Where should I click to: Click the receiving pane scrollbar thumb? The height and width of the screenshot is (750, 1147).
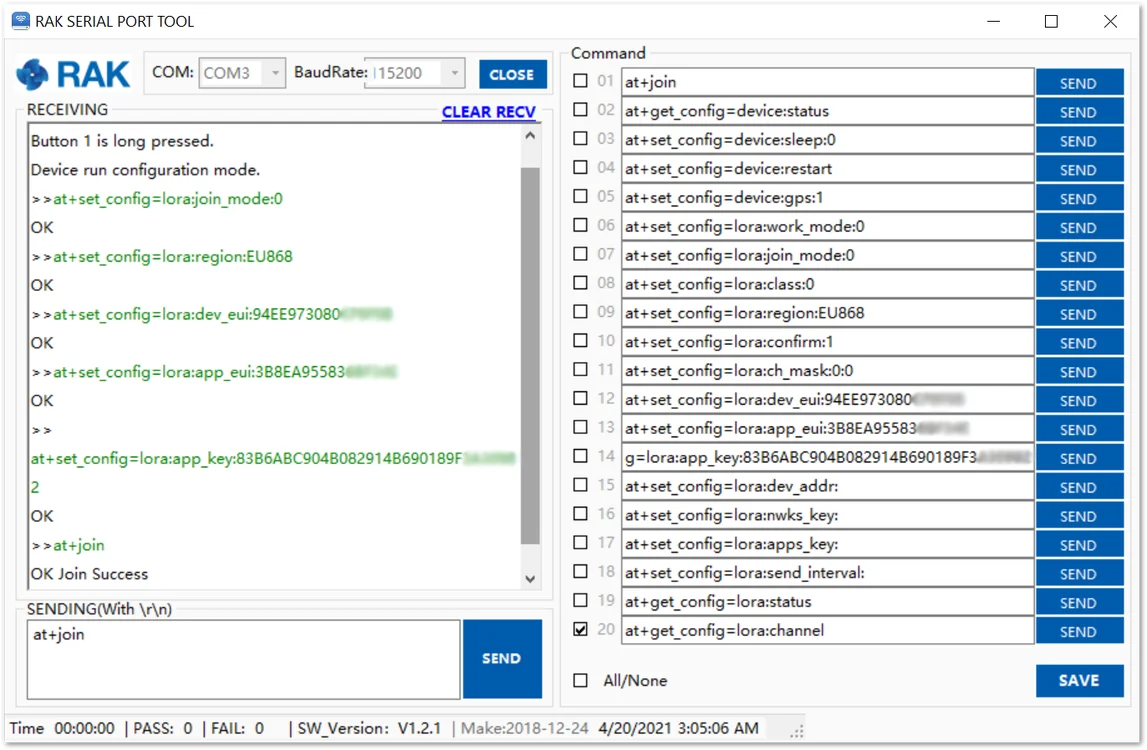(530, 356)
